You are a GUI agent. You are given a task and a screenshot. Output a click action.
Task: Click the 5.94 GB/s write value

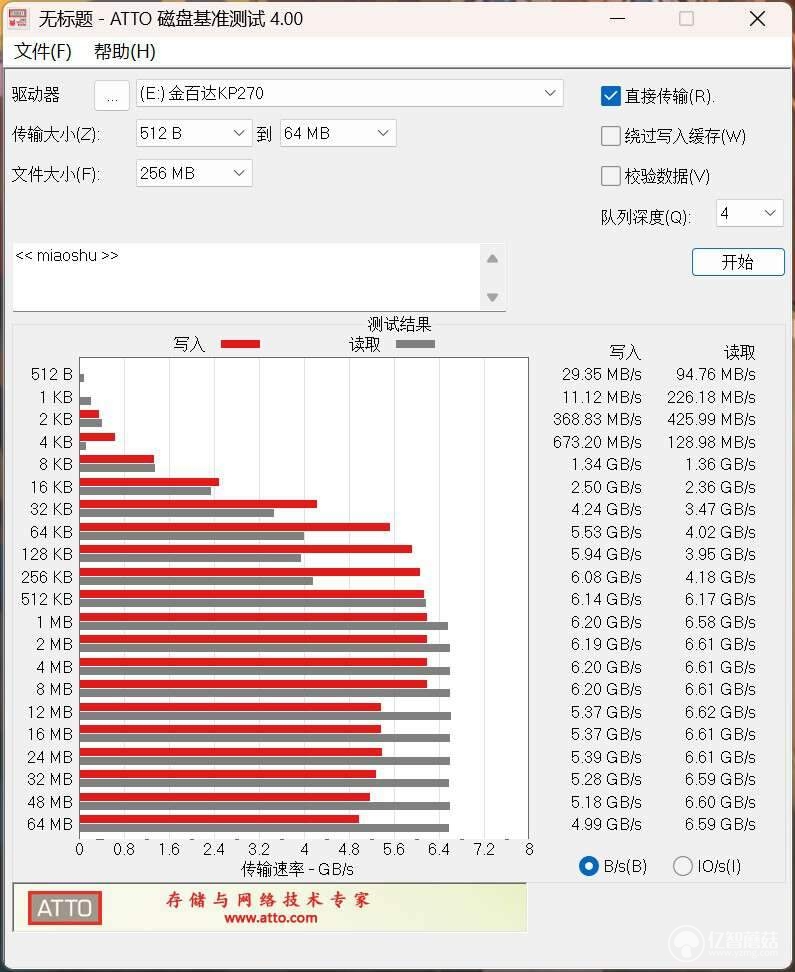point(606,554)
